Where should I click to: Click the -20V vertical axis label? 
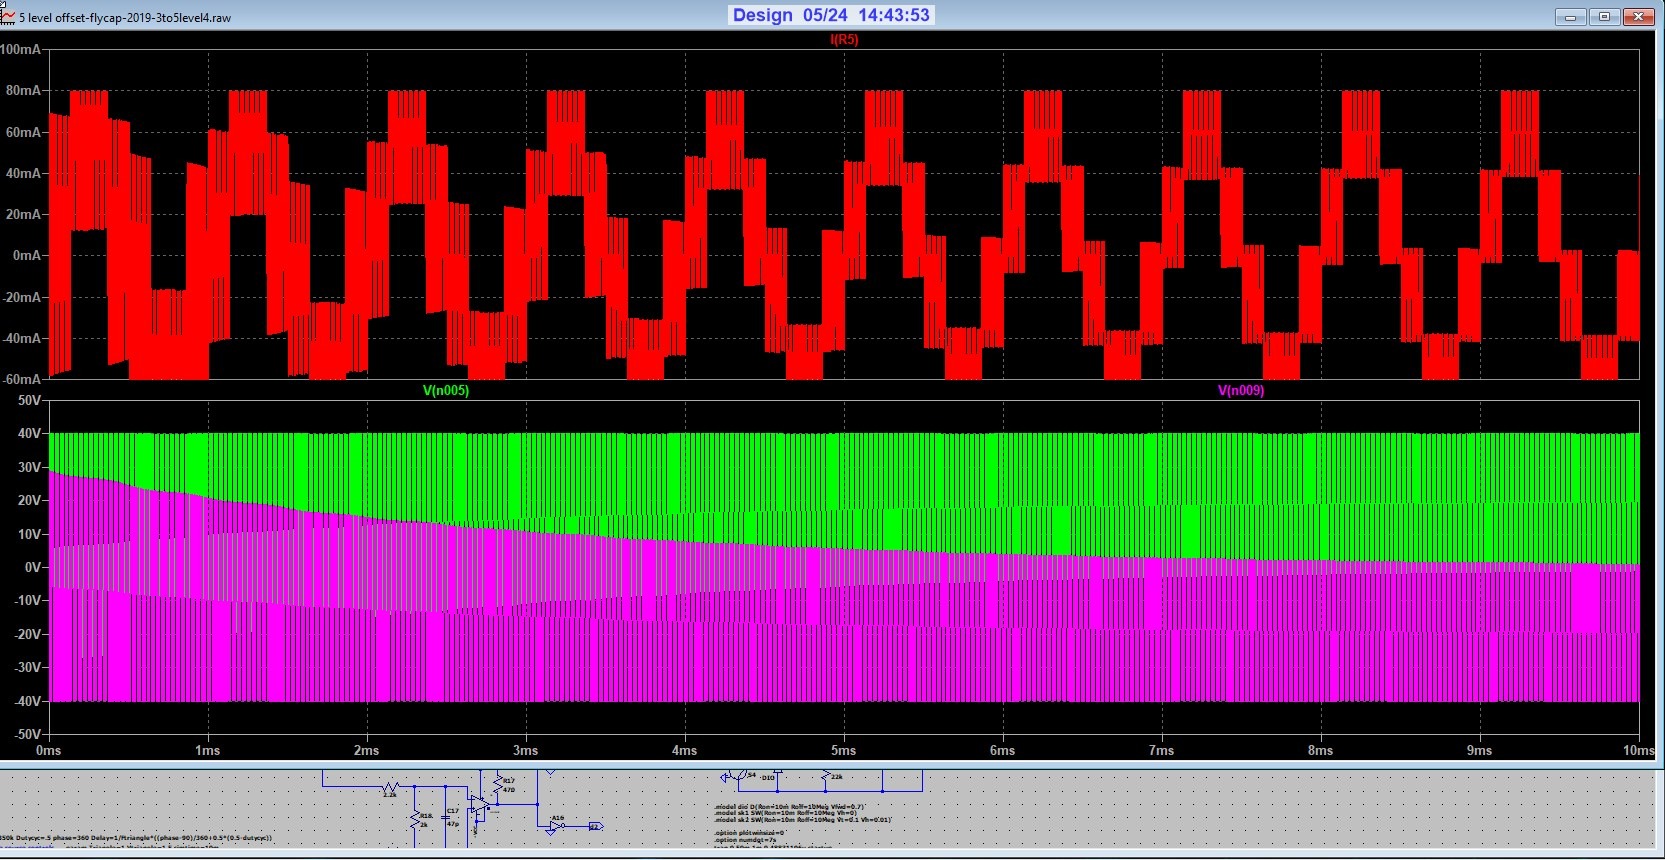tap(27, 634)
